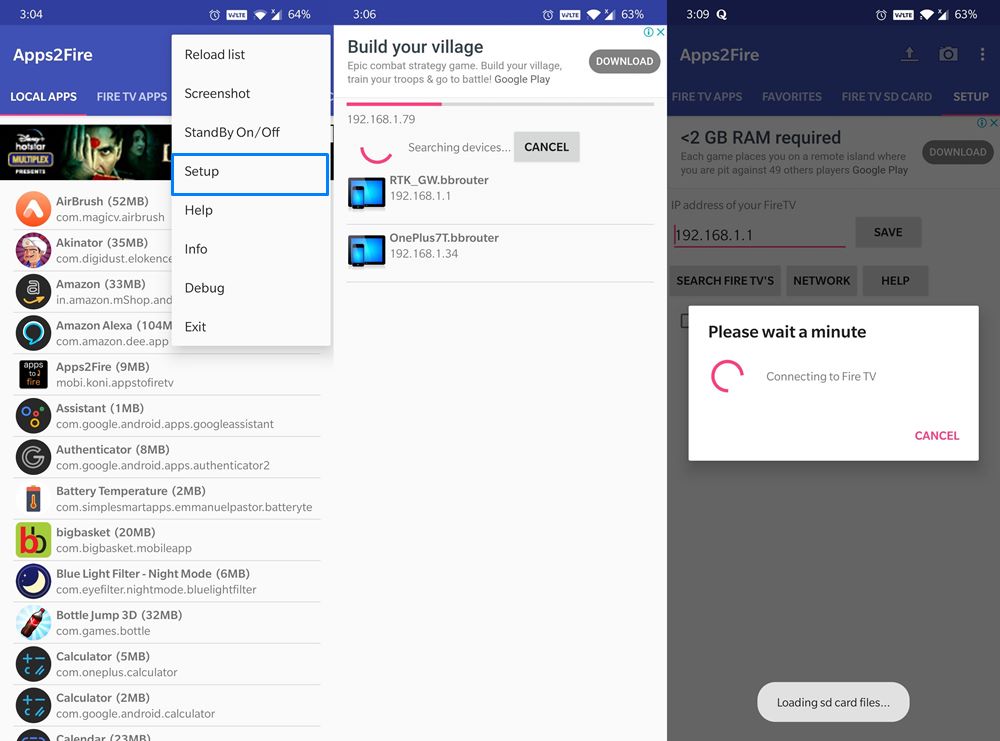Save the Fire TV IP address
The height and width of the screenshot is (741, 1000).
888,232
